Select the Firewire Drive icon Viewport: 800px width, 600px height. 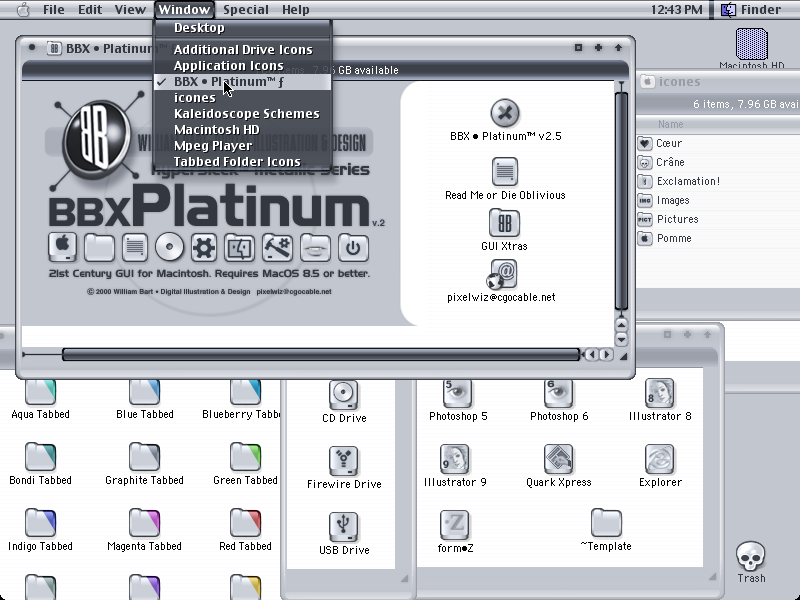tap(344, 461)
